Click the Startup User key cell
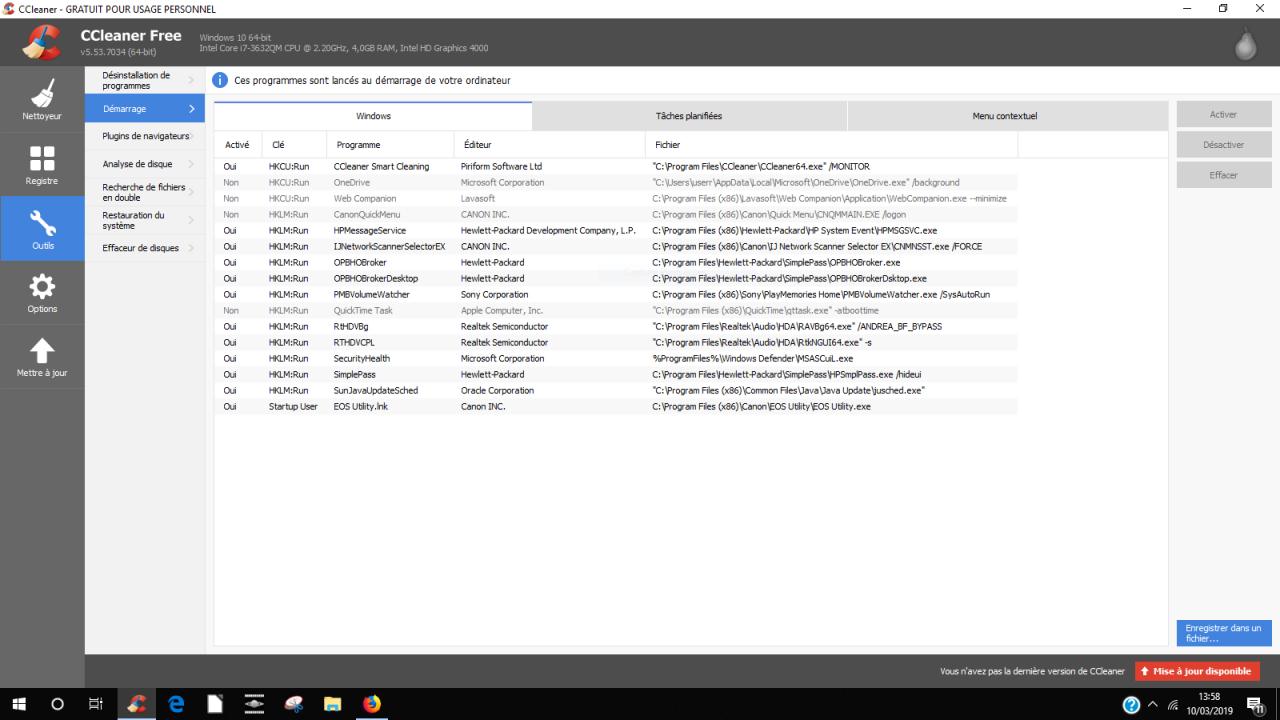Image resolution: width=1280 pixels, height=720 pixels. tap(293, 407)
